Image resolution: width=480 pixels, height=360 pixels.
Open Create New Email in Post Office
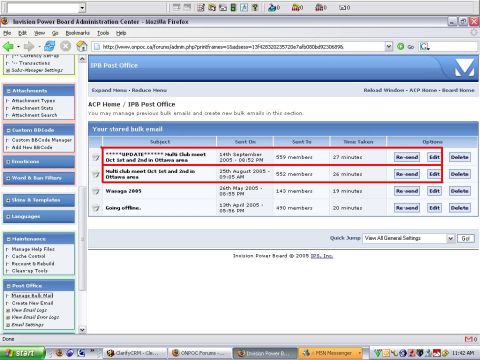click(32, 303)
